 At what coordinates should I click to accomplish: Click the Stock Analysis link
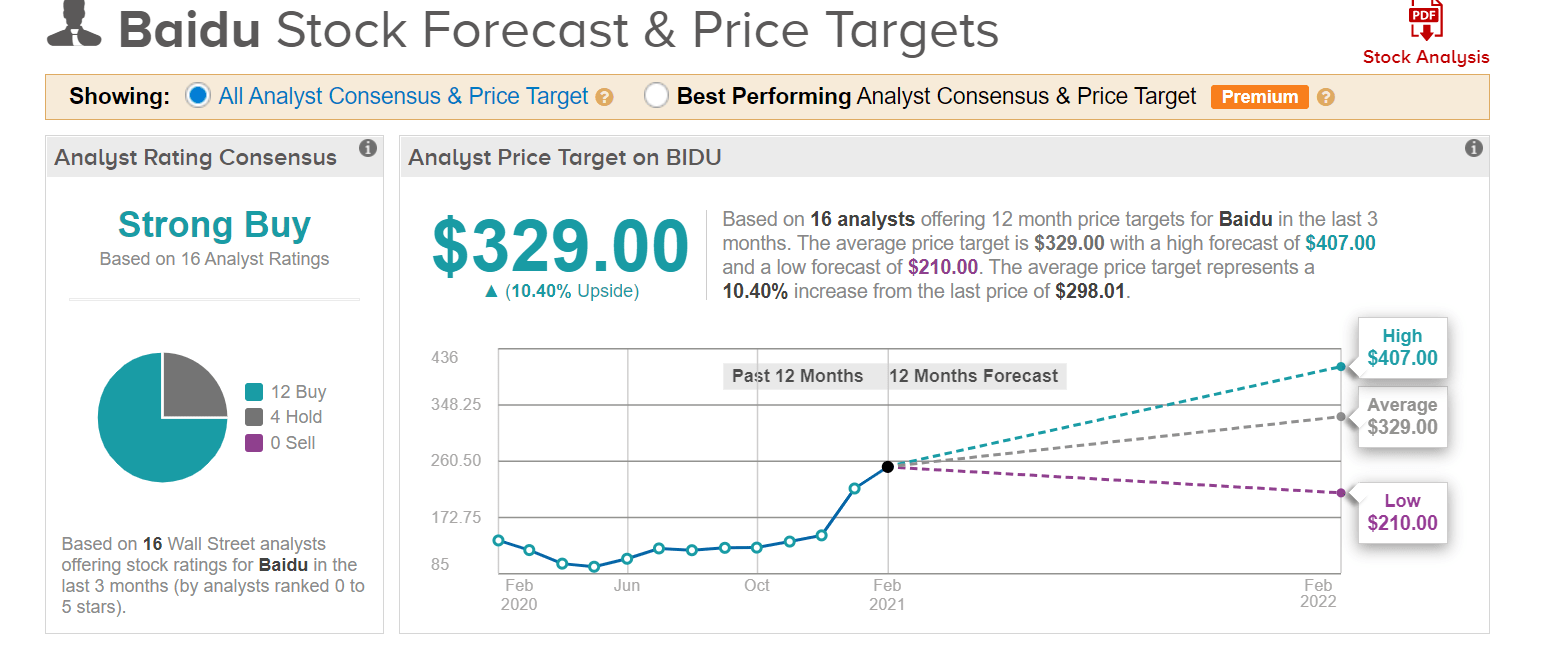[1425, 57]
